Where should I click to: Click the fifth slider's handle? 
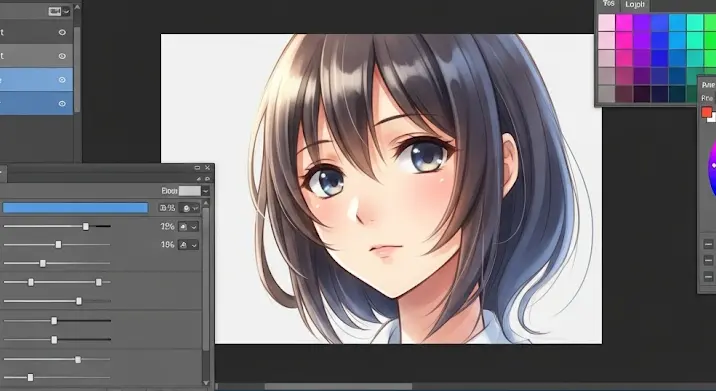click(x=79, y=301)
